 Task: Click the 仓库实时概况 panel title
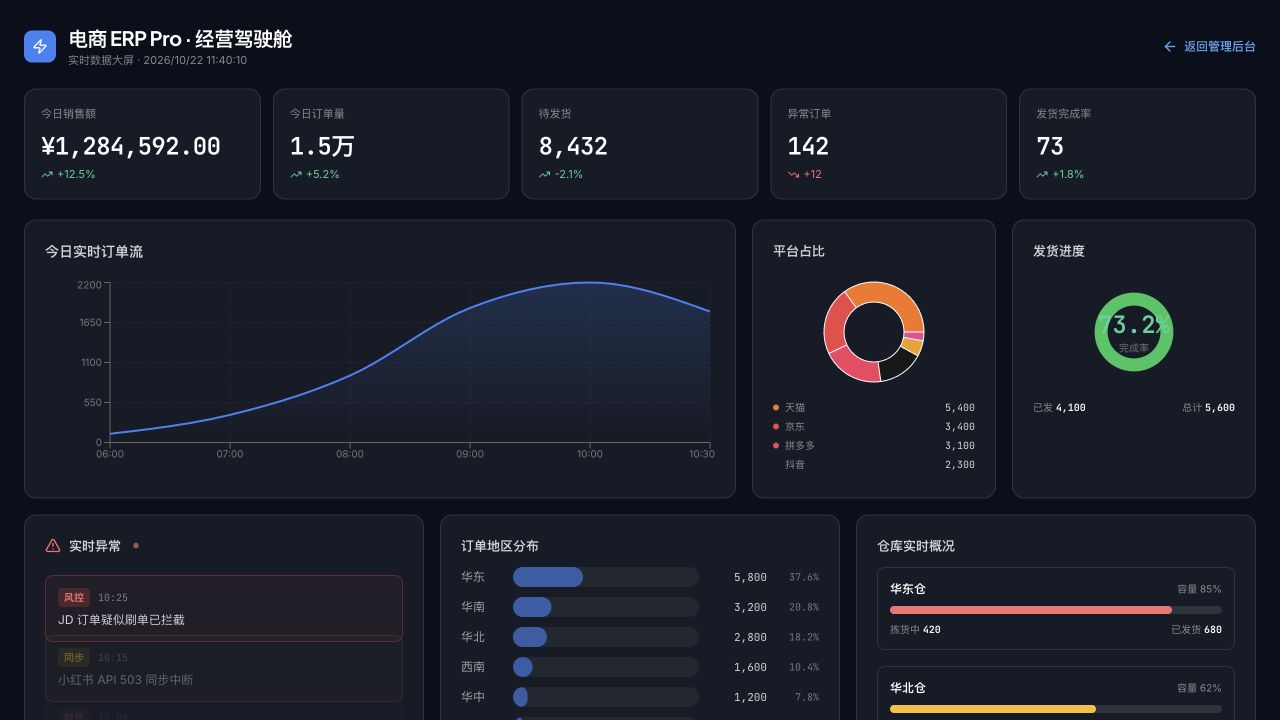(x=916, y=546)
